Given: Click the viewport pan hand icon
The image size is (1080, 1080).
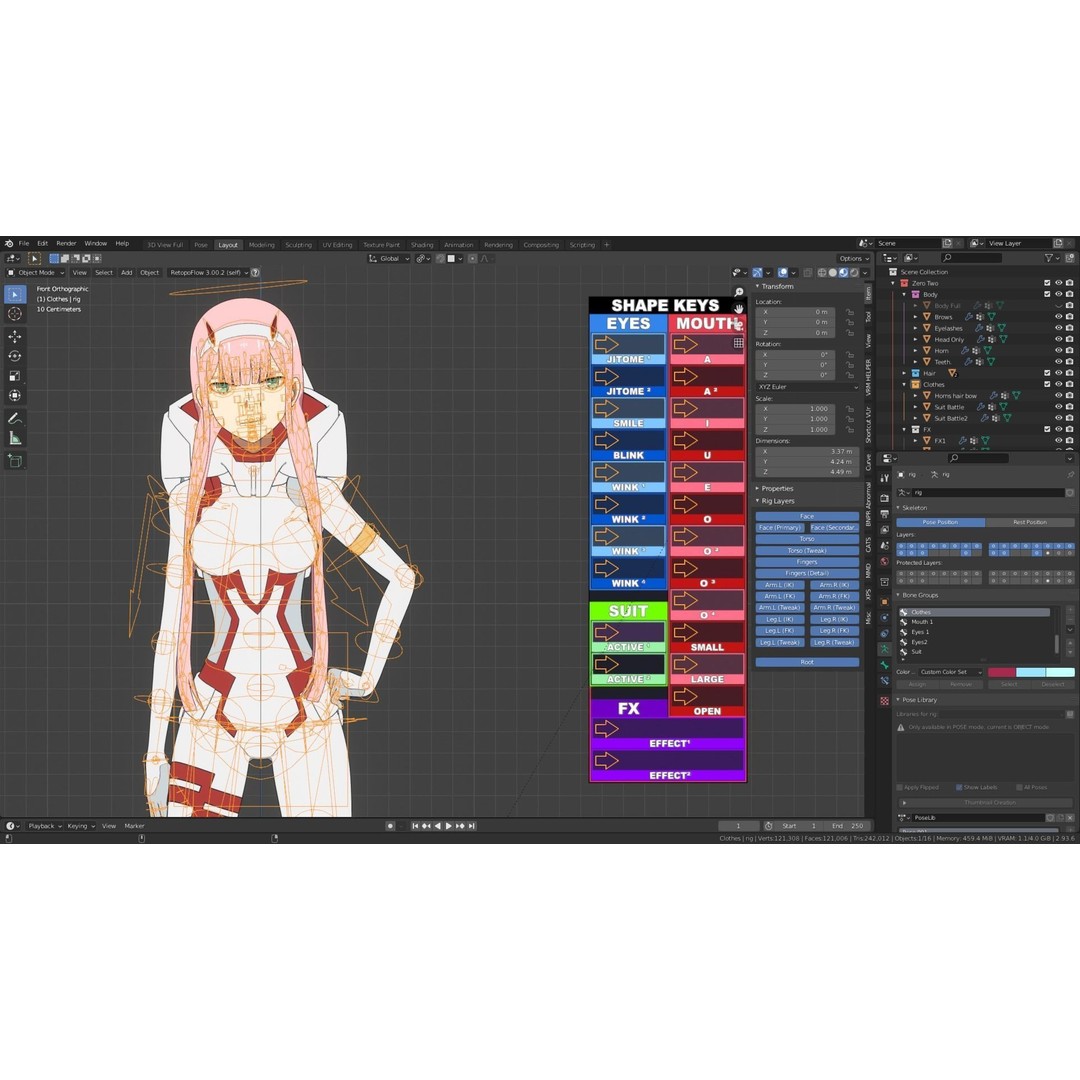Looking at the screenshot, I should [x=738, y=308].
